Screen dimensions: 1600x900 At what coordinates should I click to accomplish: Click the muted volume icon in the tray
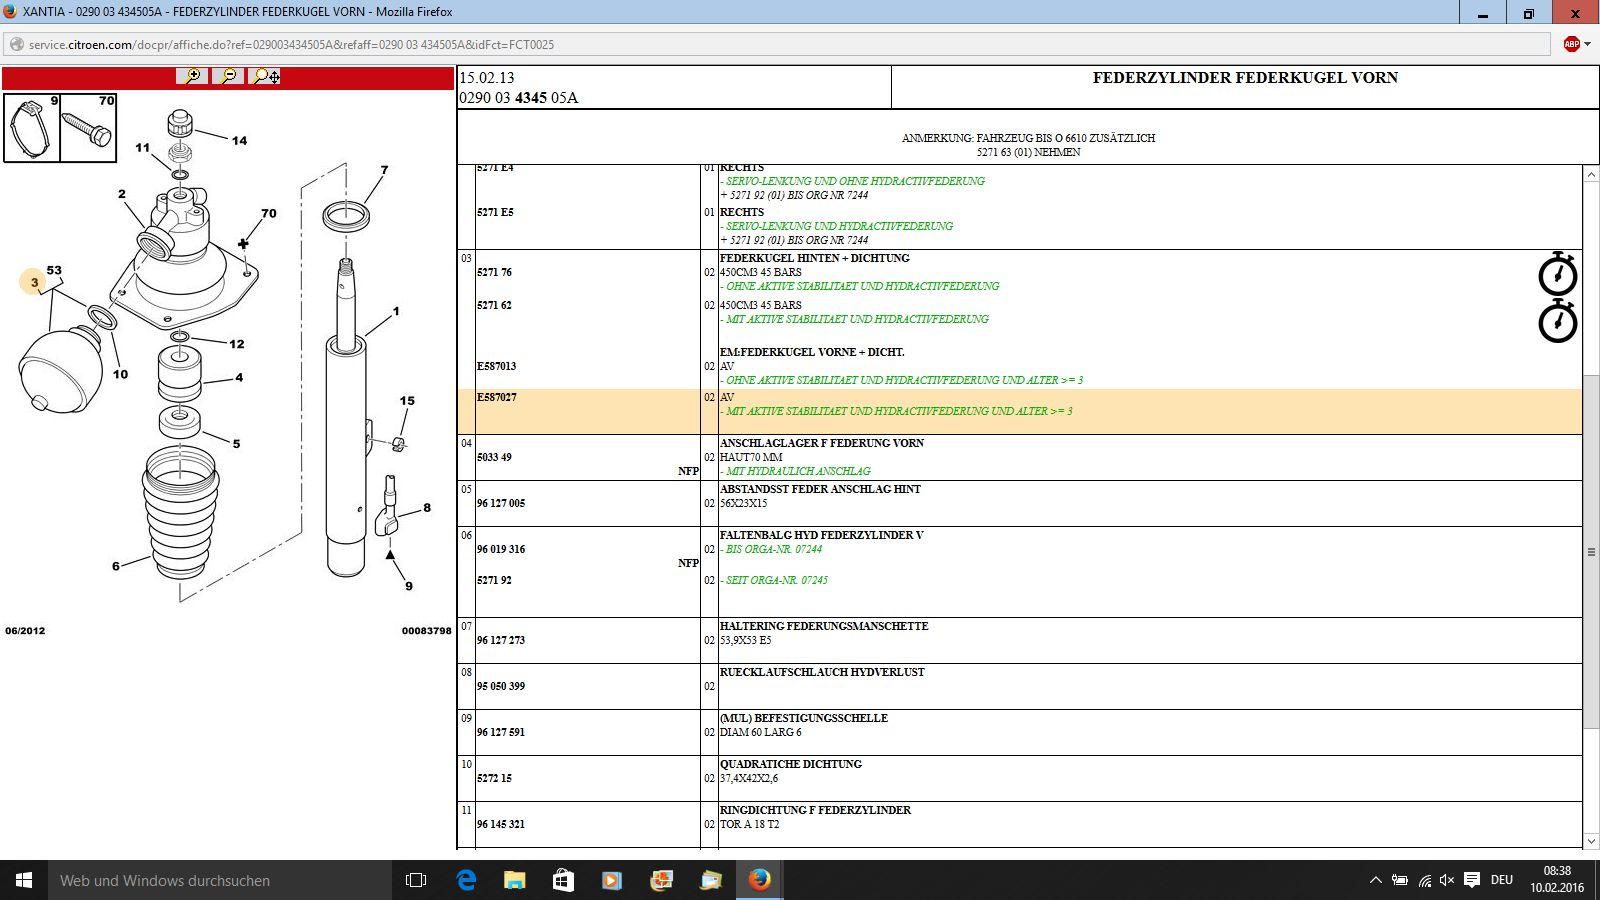[1447, 880]
